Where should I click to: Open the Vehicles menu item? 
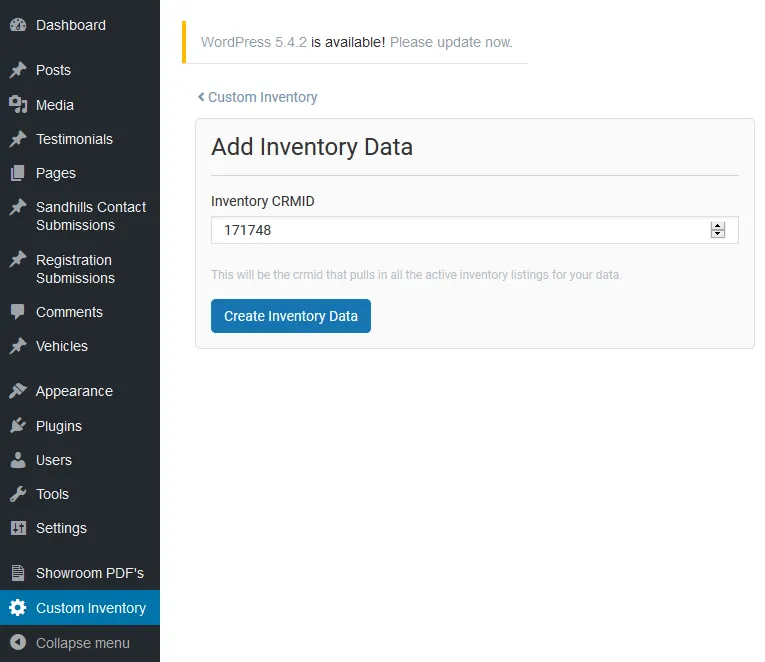[x=80, y=346]
